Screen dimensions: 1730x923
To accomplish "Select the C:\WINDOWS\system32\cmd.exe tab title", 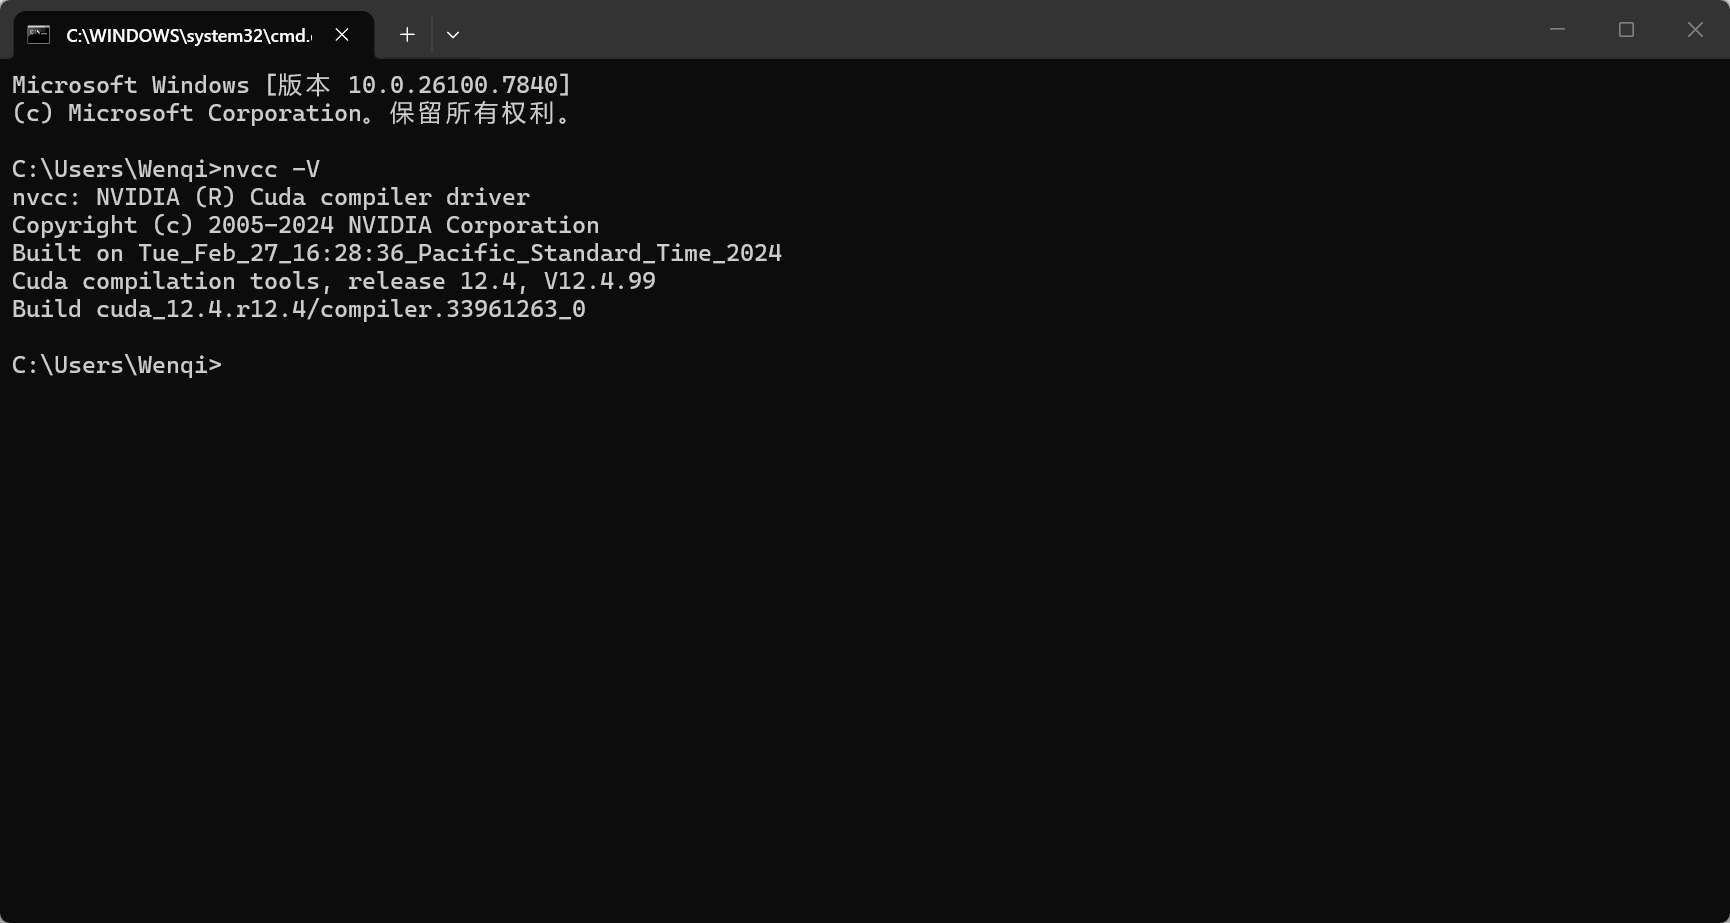I will (188, 36).
